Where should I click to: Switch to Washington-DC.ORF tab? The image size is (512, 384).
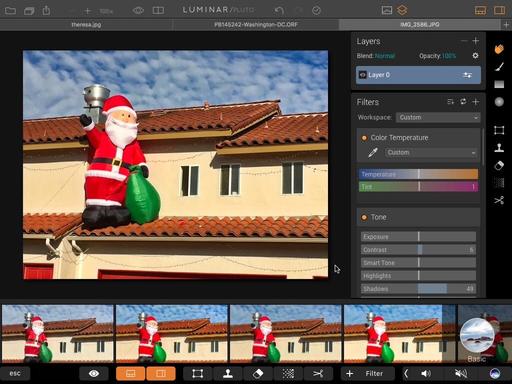pos(256,25)
